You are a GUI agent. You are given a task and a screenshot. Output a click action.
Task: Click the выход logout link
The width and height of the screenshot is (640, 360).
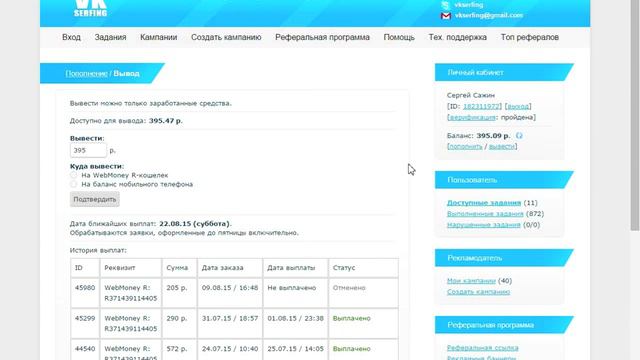click(x=518, y=106)
